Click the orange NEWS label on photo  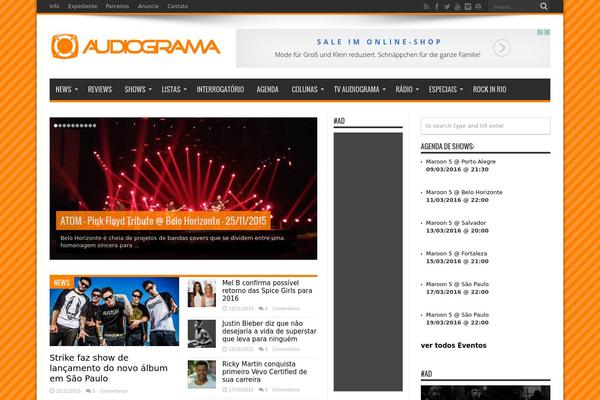[62, 282]
